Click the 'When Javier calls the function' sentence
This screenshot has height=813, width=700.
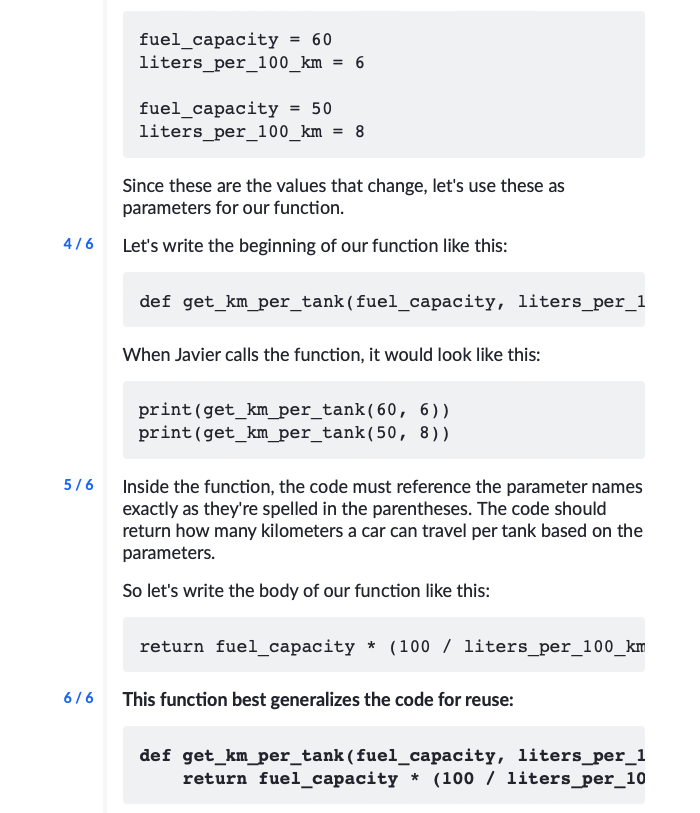click(331, 355)
